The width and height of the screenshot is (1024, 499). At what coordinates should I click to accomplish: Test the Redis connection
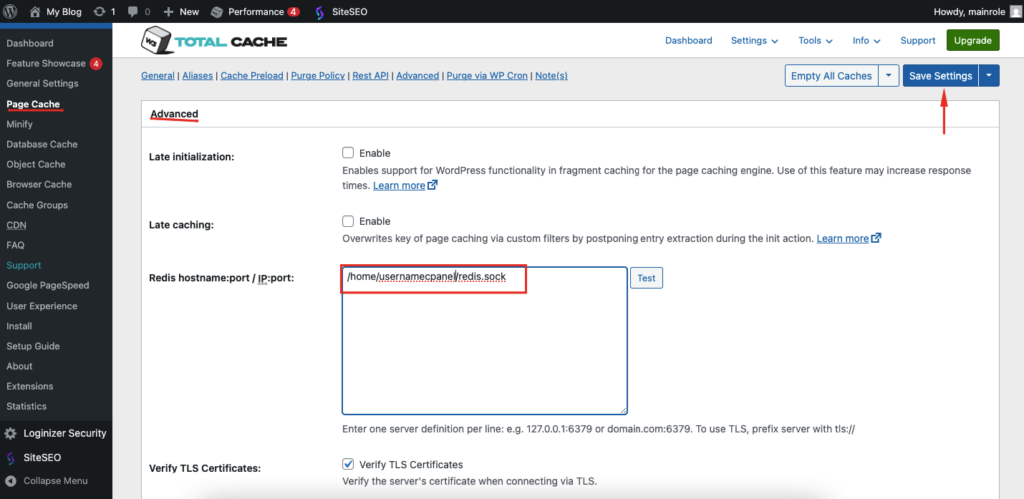646,278
